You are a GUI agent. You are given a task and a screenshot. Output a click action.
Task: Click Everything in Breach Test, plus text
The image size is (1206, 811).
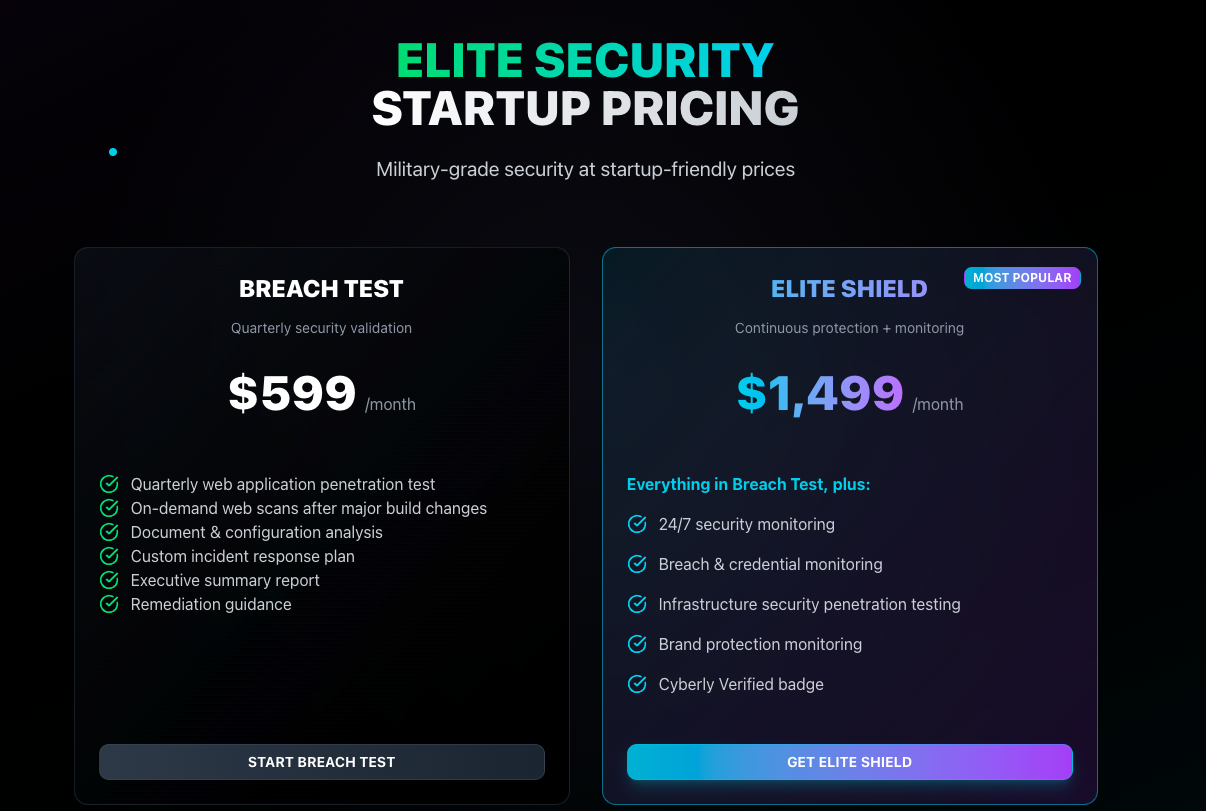[x=749, y=484]
